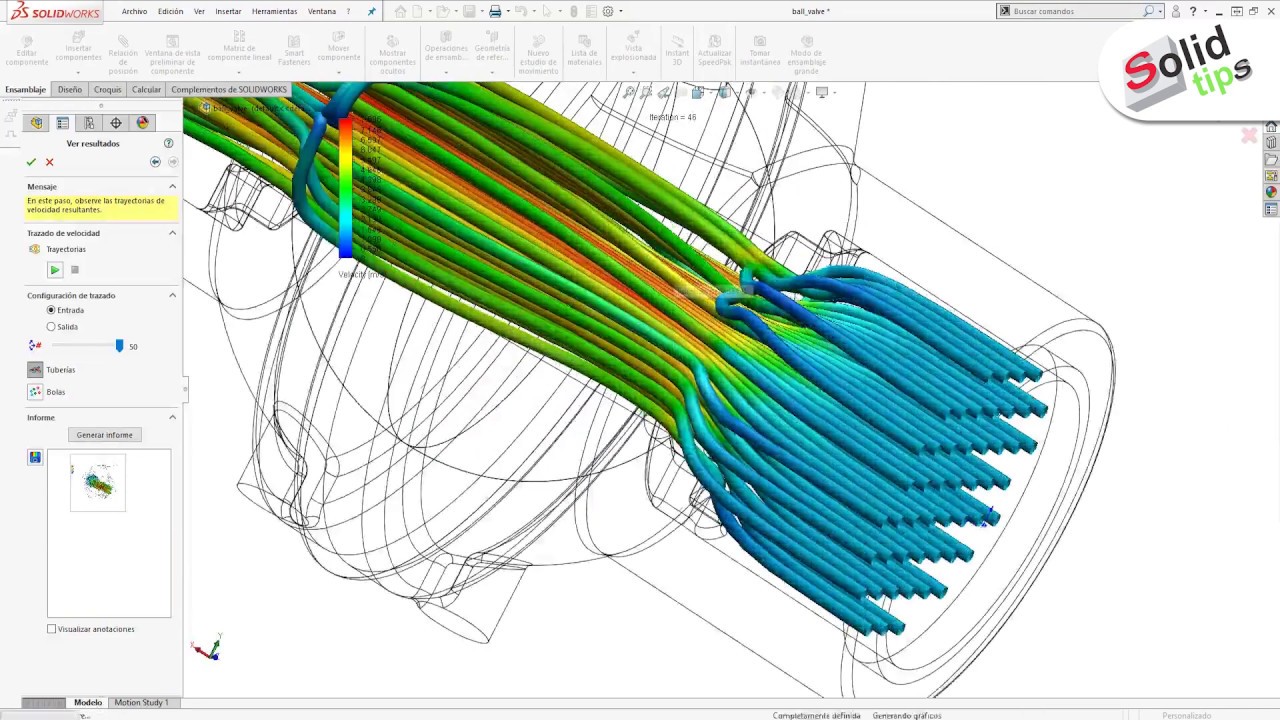1280x720 pixels.
Task: Switch to the Diseño tab
Action: click(70, 89)
